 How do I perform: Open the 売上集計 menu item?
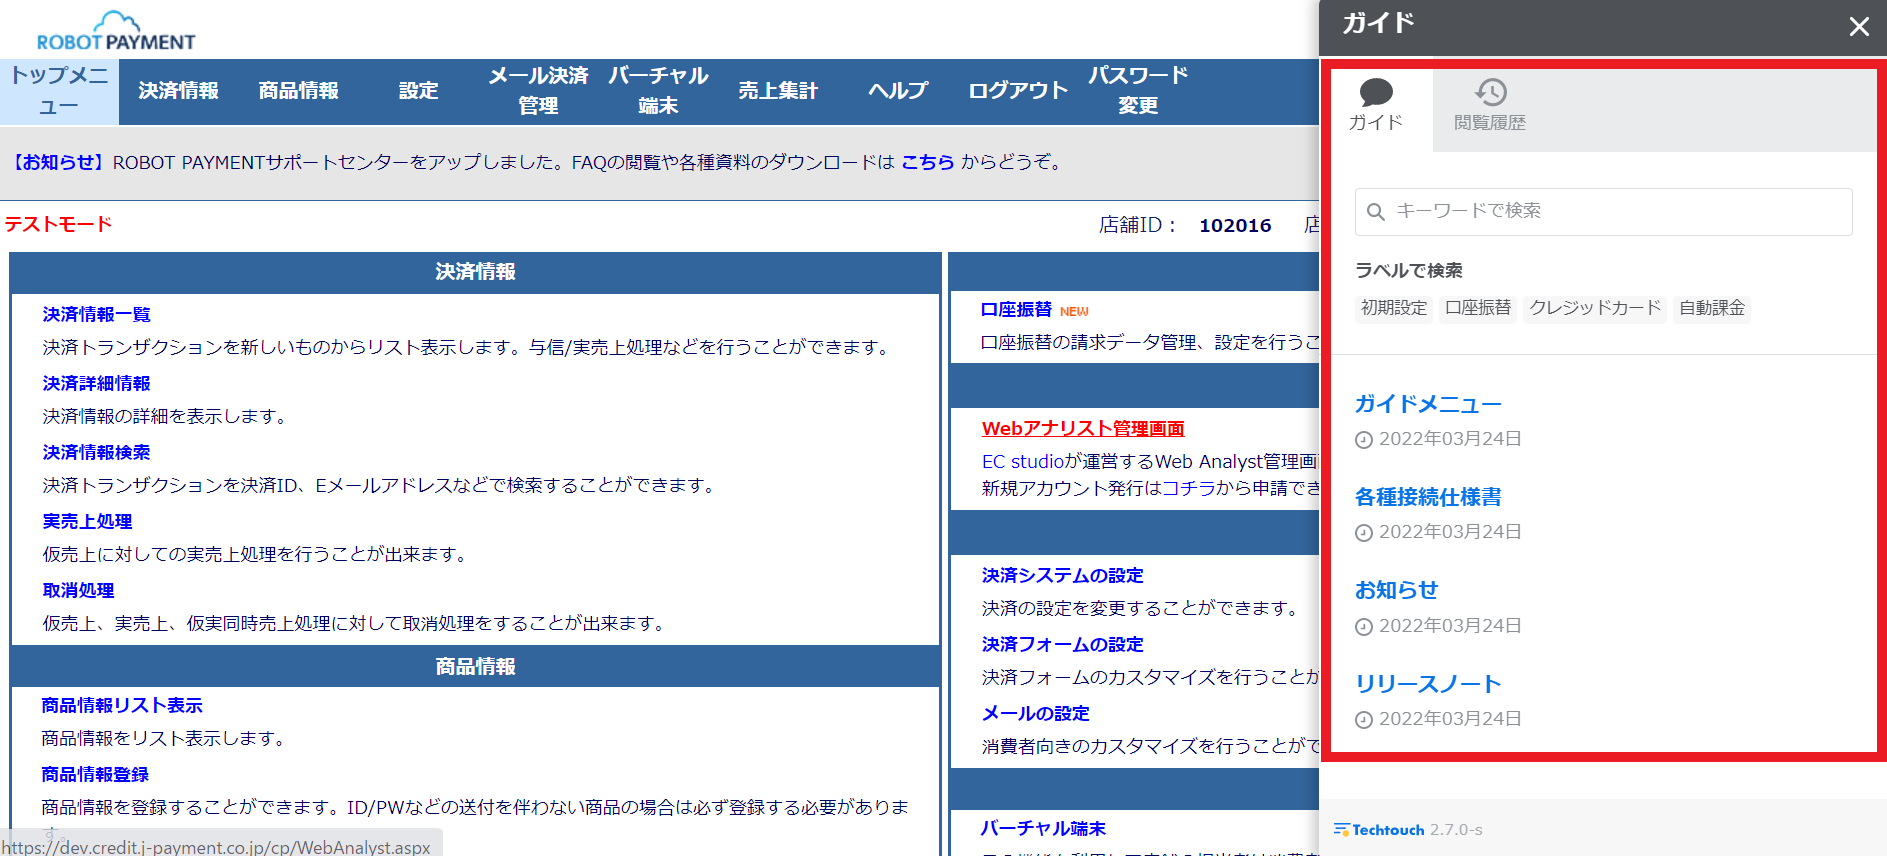(777, 91)
